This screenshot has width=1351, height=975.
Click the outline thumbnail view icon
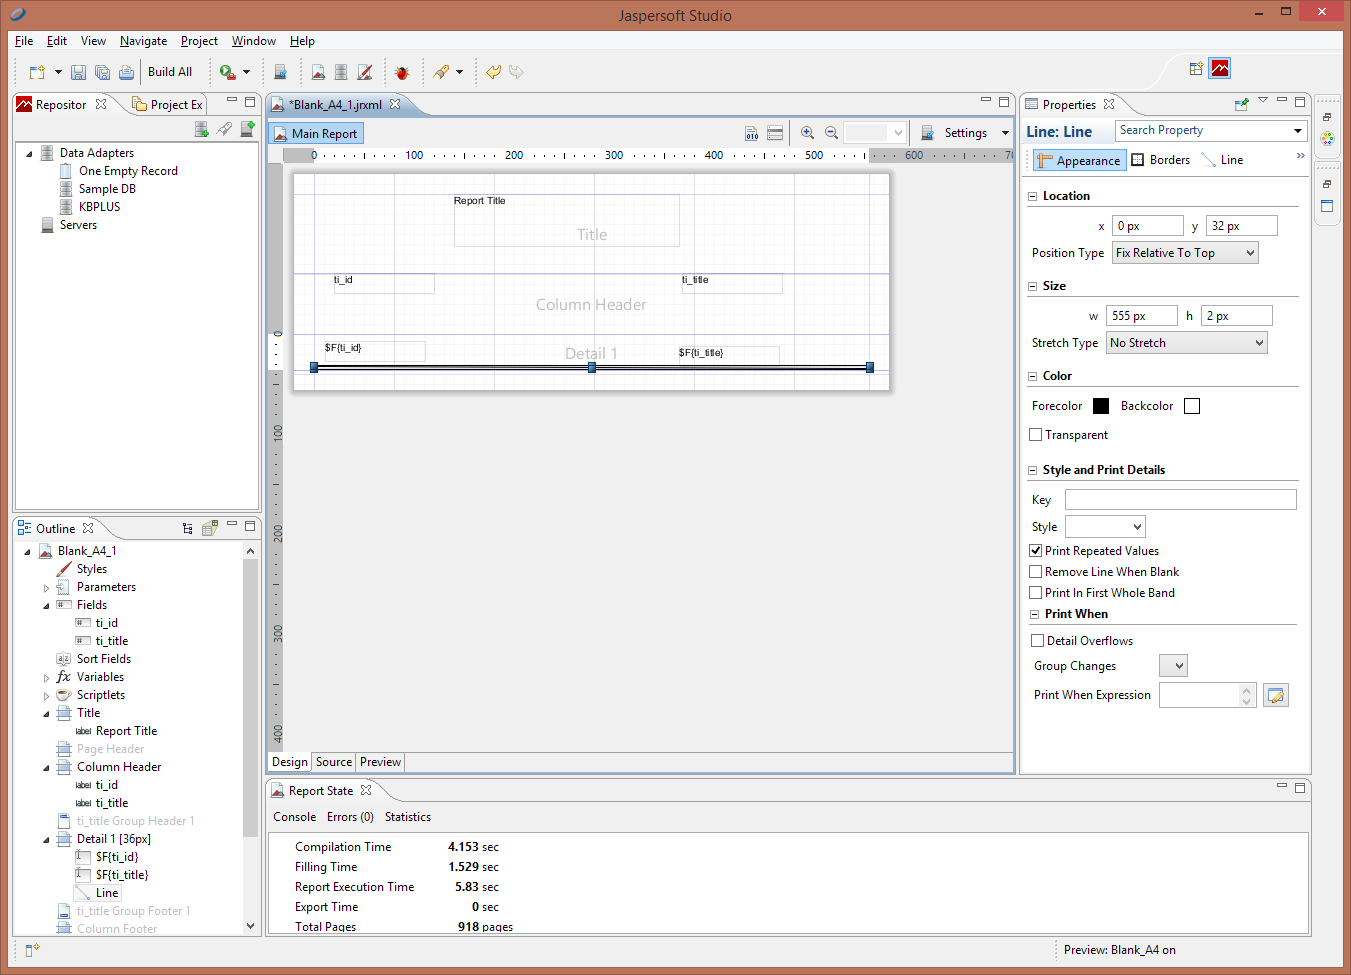coord(210,528)
